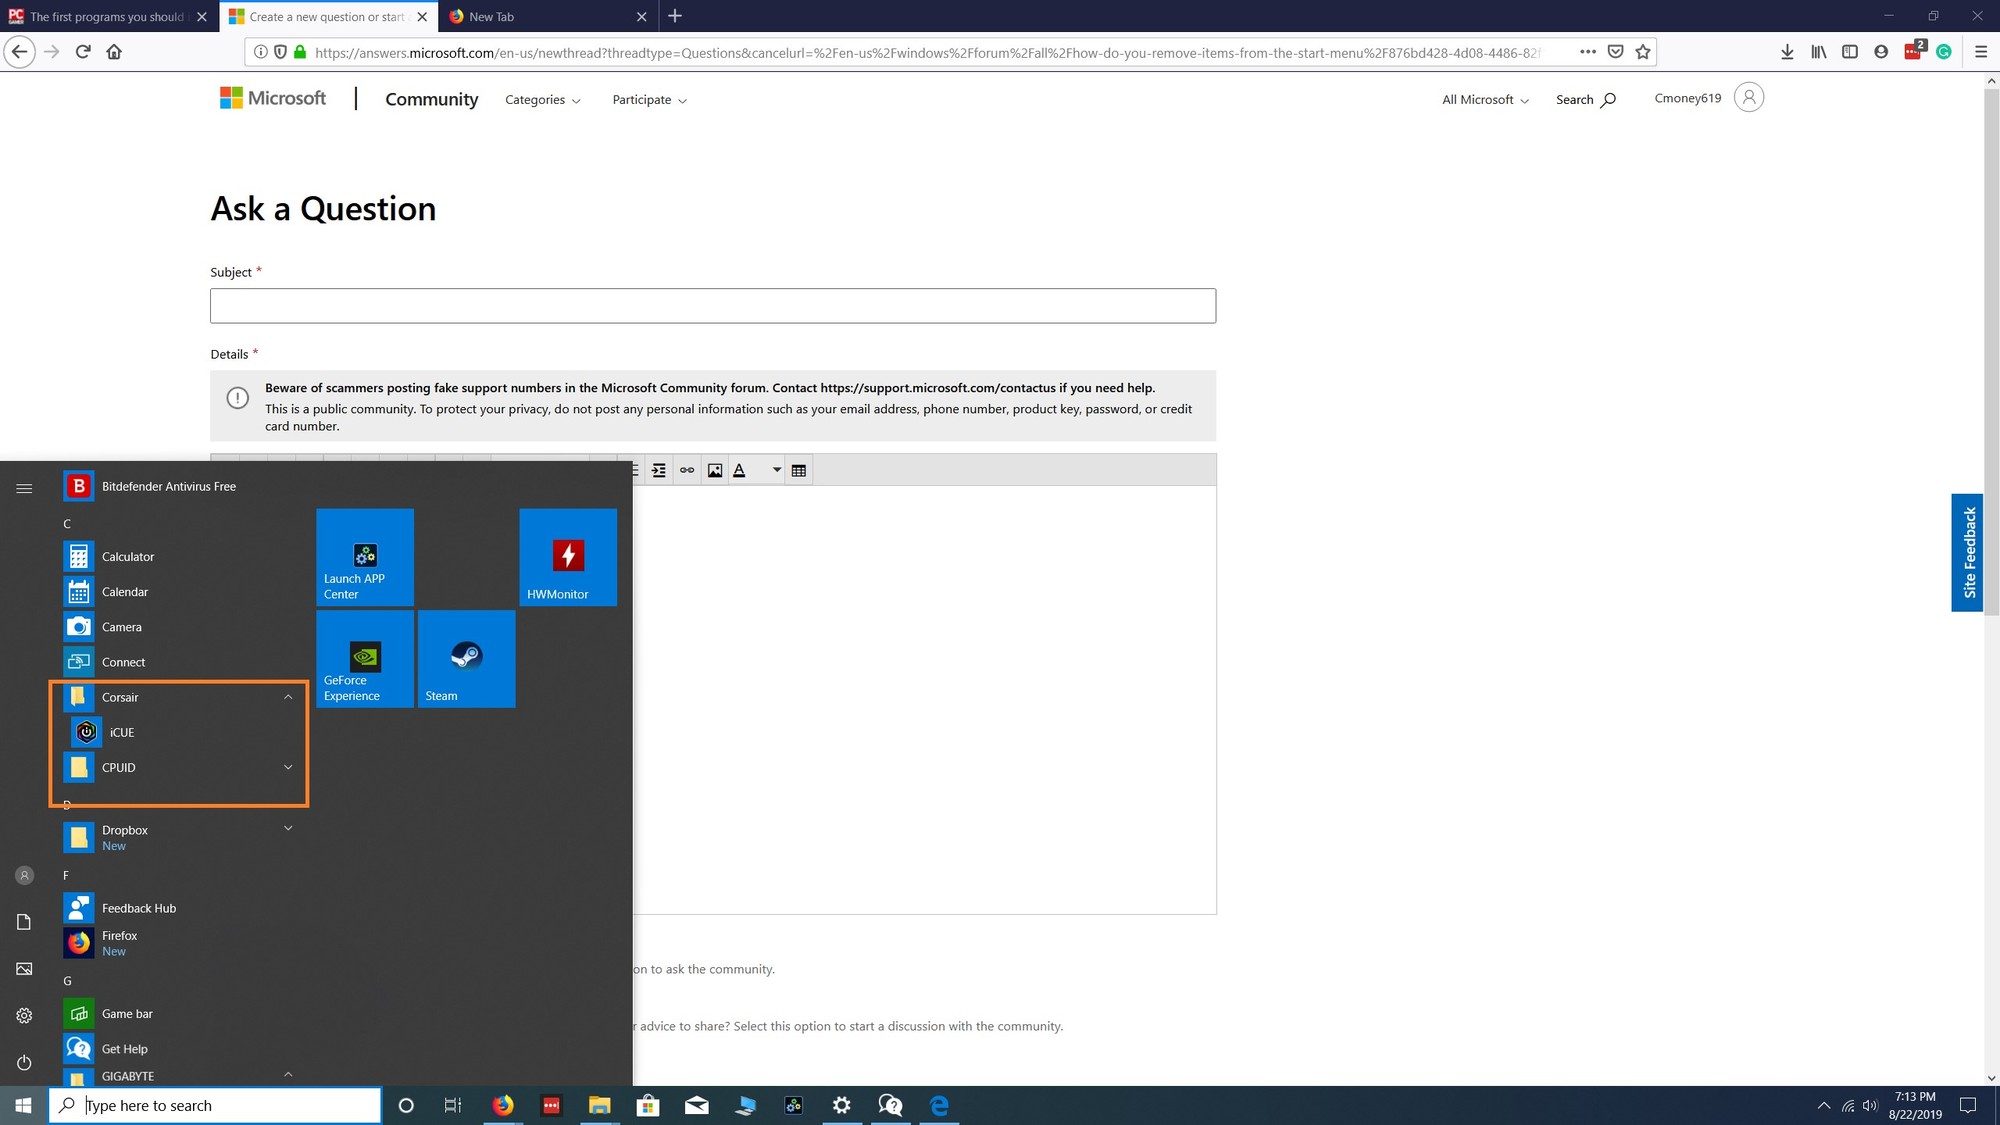Open Firefox Library toolbar icon
Image resolution: width=2000 pixels, height=1125 pixels.
[1819, 52]
